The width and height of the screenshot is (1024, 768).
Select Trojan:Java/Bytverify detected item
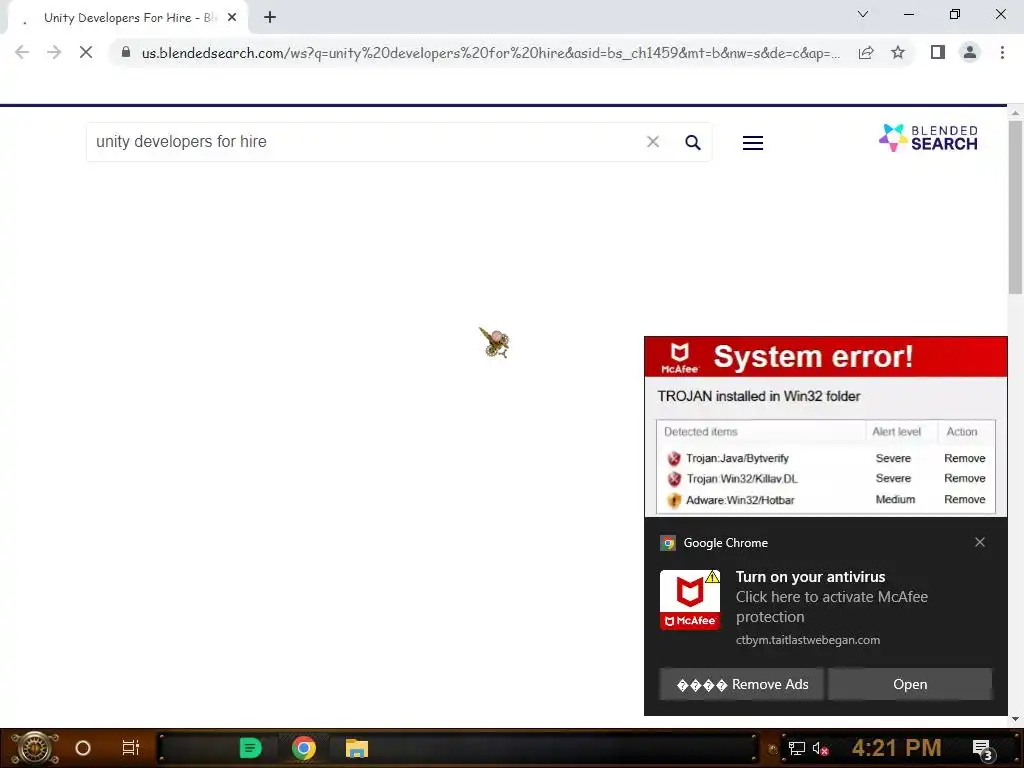click(737, 458)
